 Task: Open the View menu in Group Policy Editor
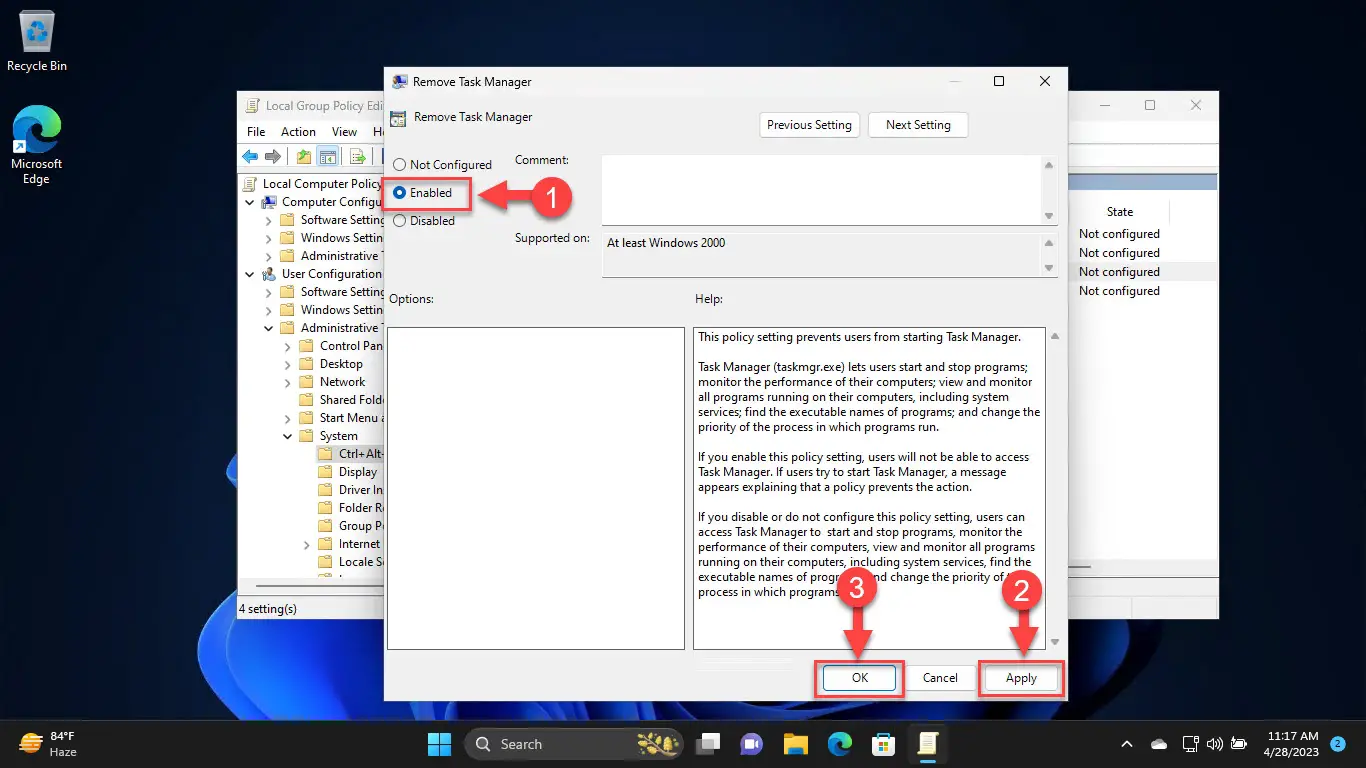(x=344, y=132)
